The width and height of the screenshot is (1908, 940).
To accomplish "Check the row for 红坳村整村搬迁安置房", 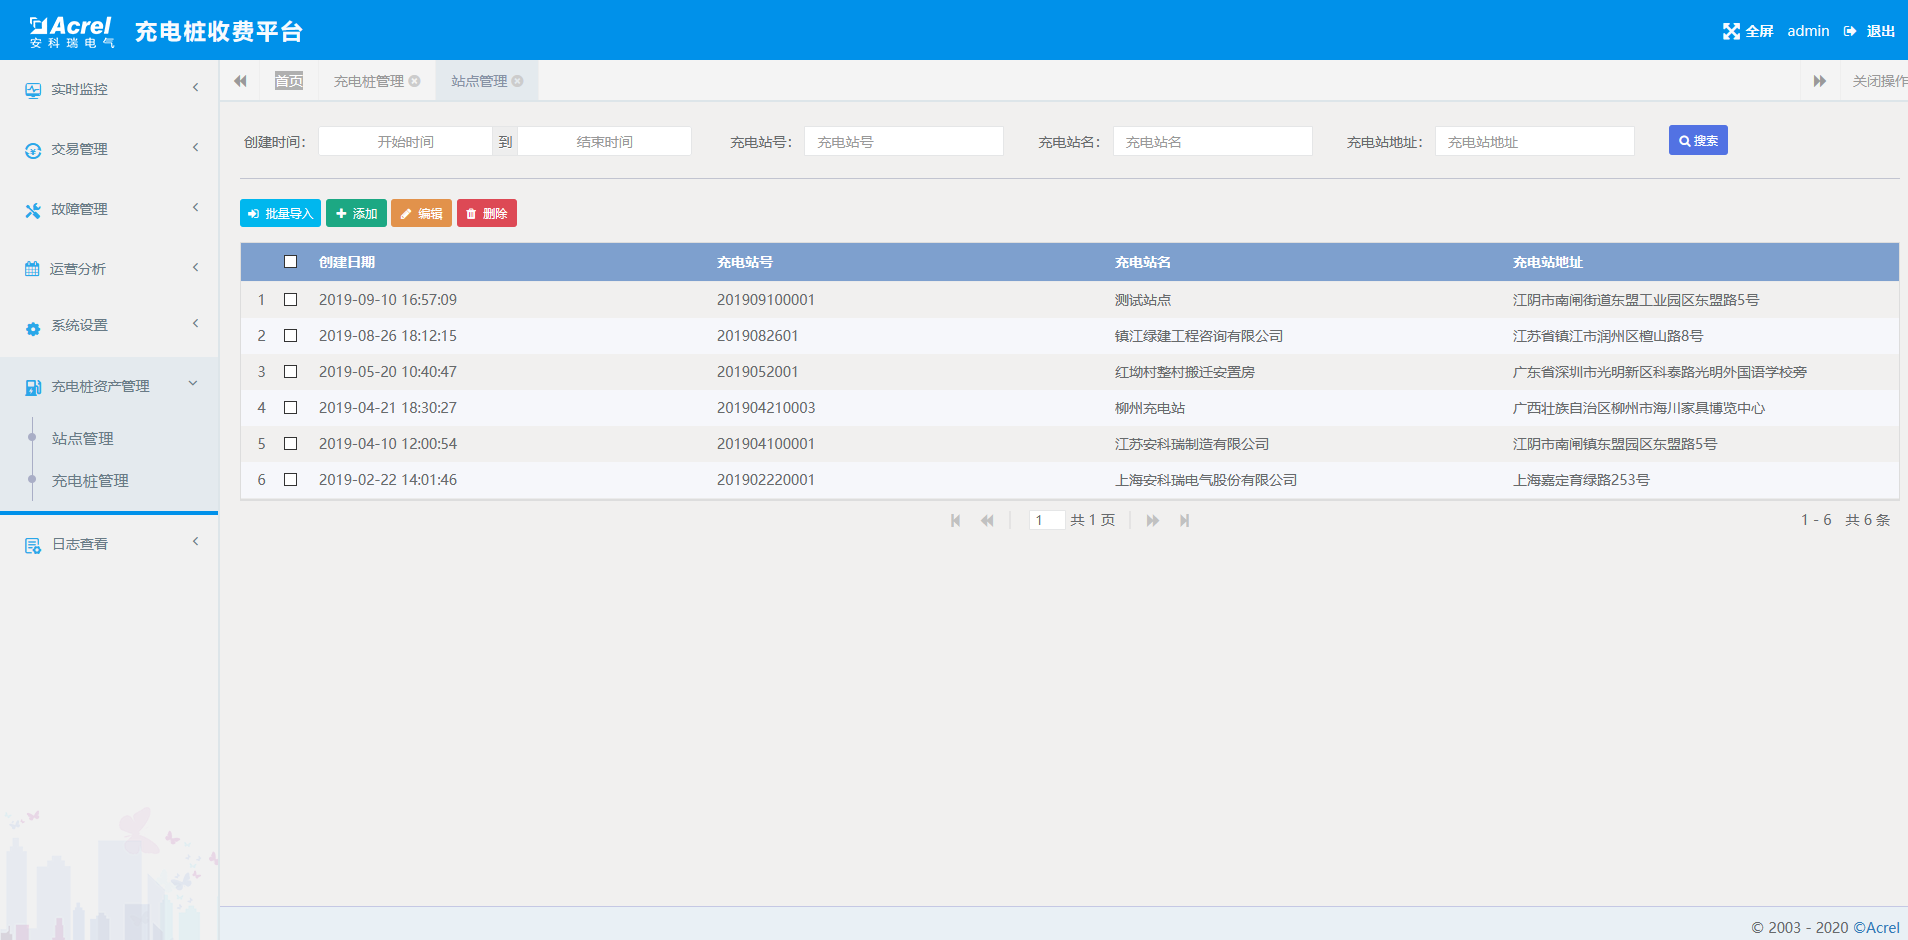I will click(290, 371).
